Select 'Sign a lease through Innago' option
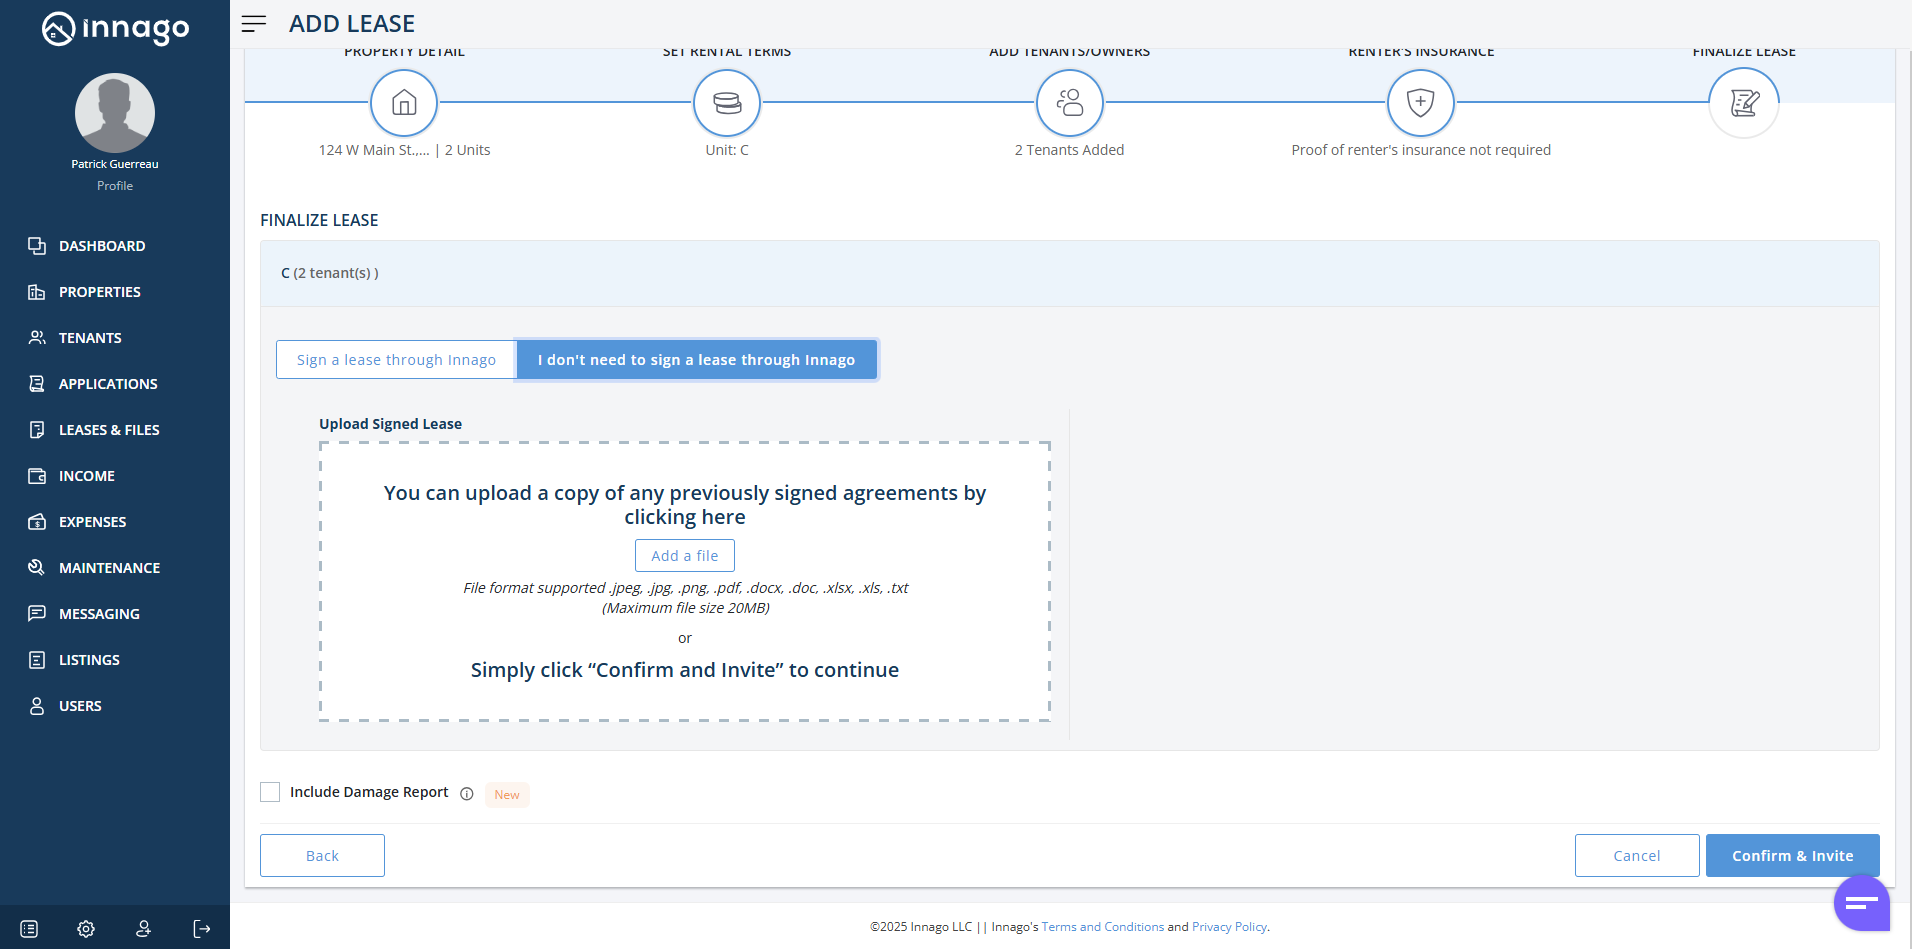Image resolution: width=1912 pixels, height=949 pixels. click(x=396, y=360)
